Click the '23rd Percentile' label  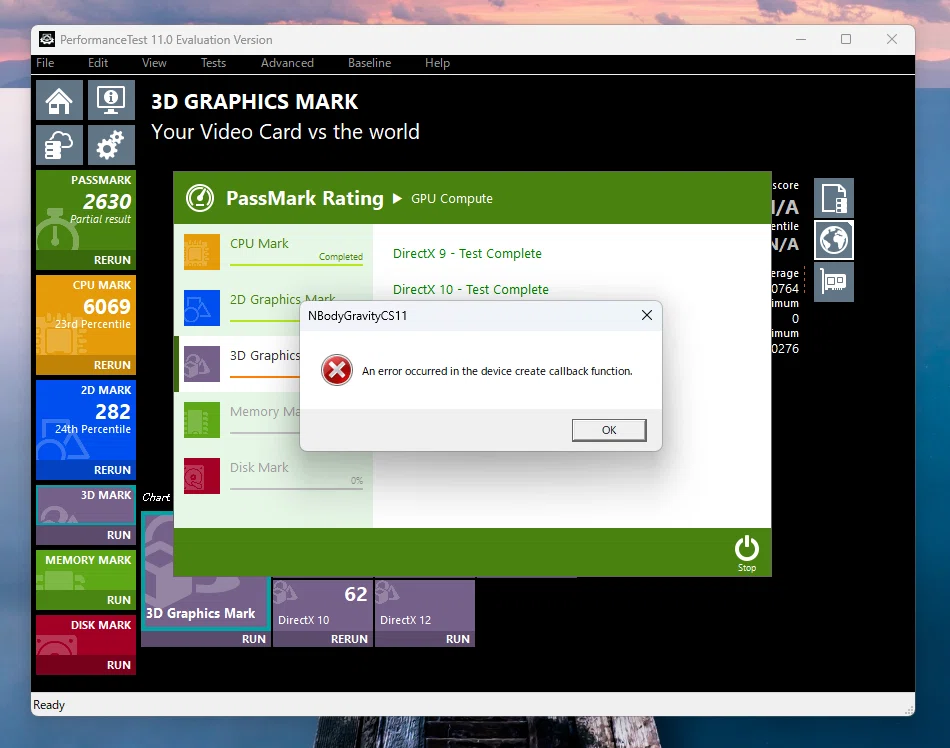tap(93, 324)
